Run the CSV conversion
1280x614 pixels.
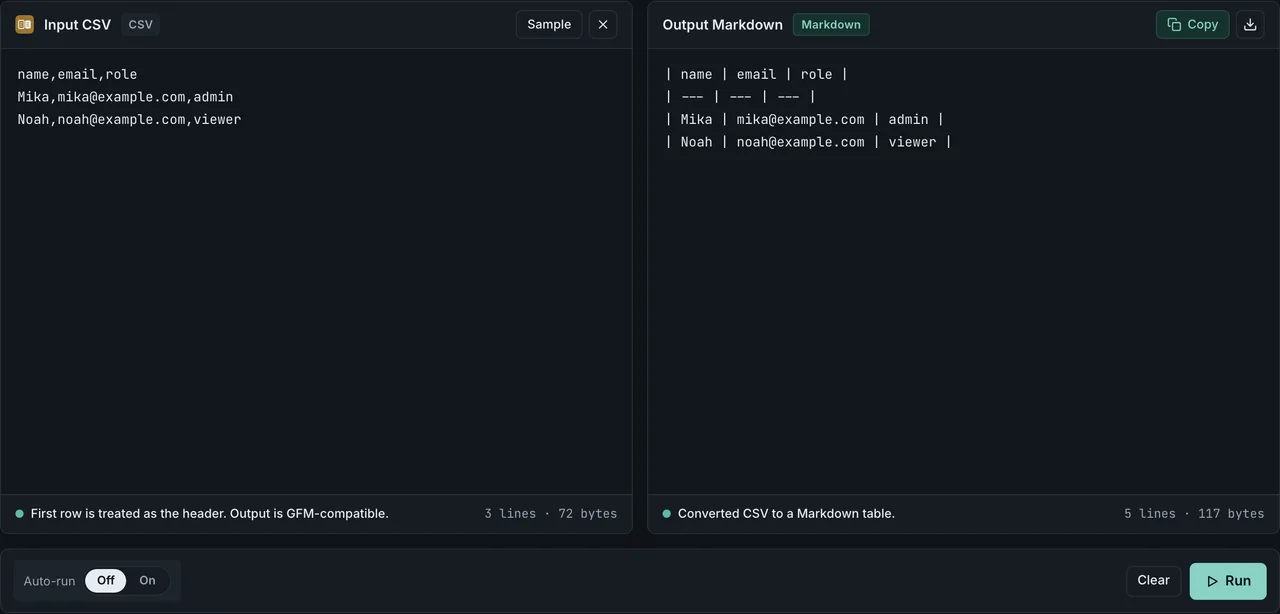coord(1228,581)
